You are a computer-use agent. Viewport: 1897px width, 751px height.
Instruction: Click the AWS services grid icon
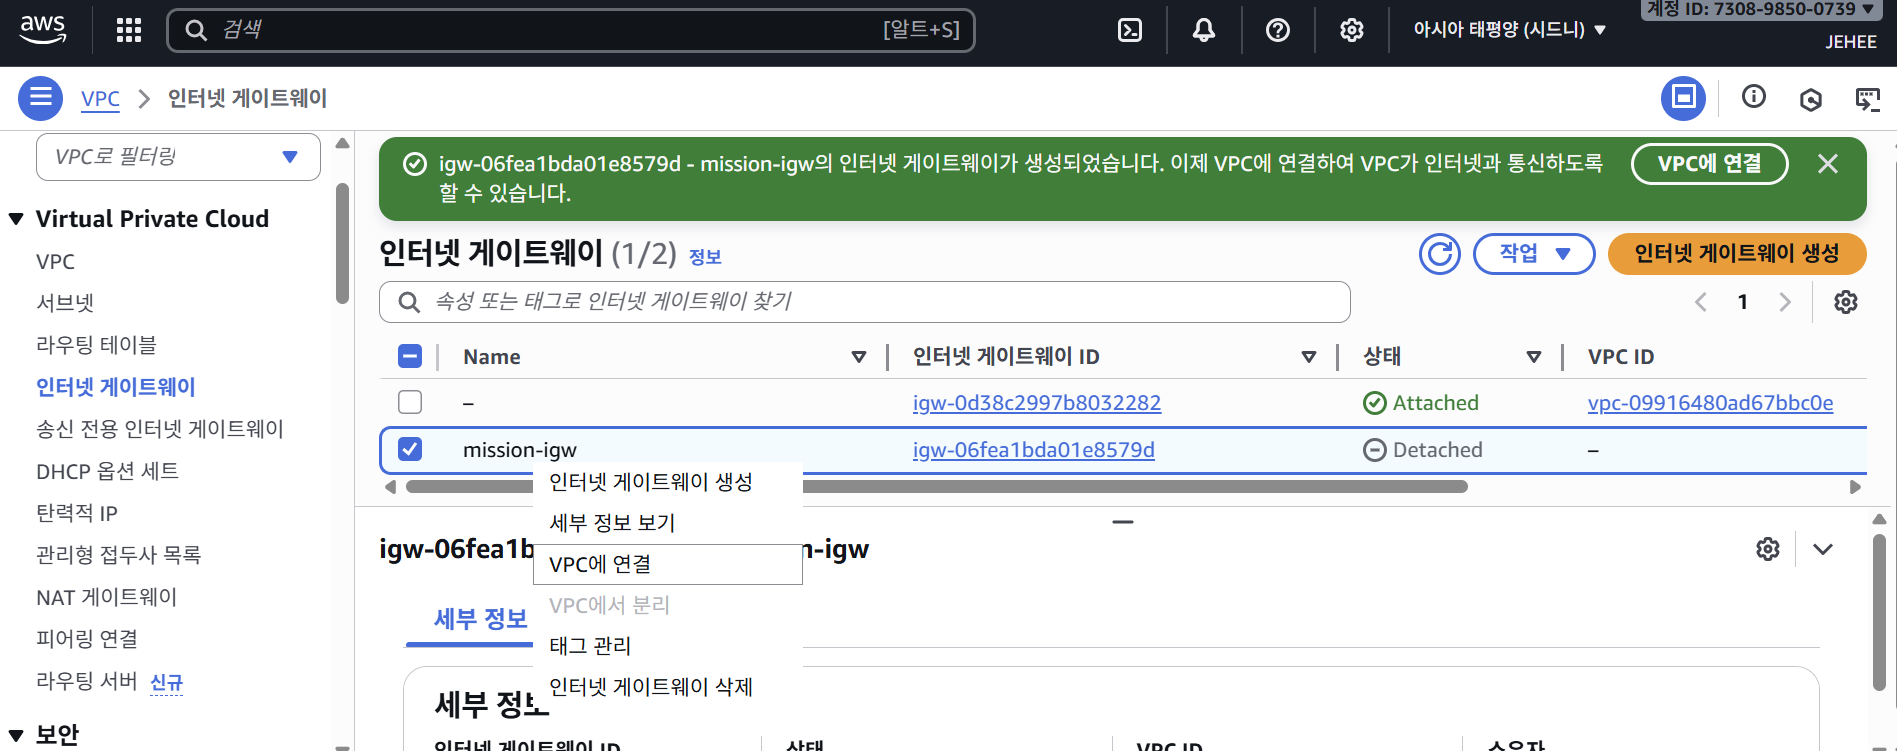click(x=129, y=30)
